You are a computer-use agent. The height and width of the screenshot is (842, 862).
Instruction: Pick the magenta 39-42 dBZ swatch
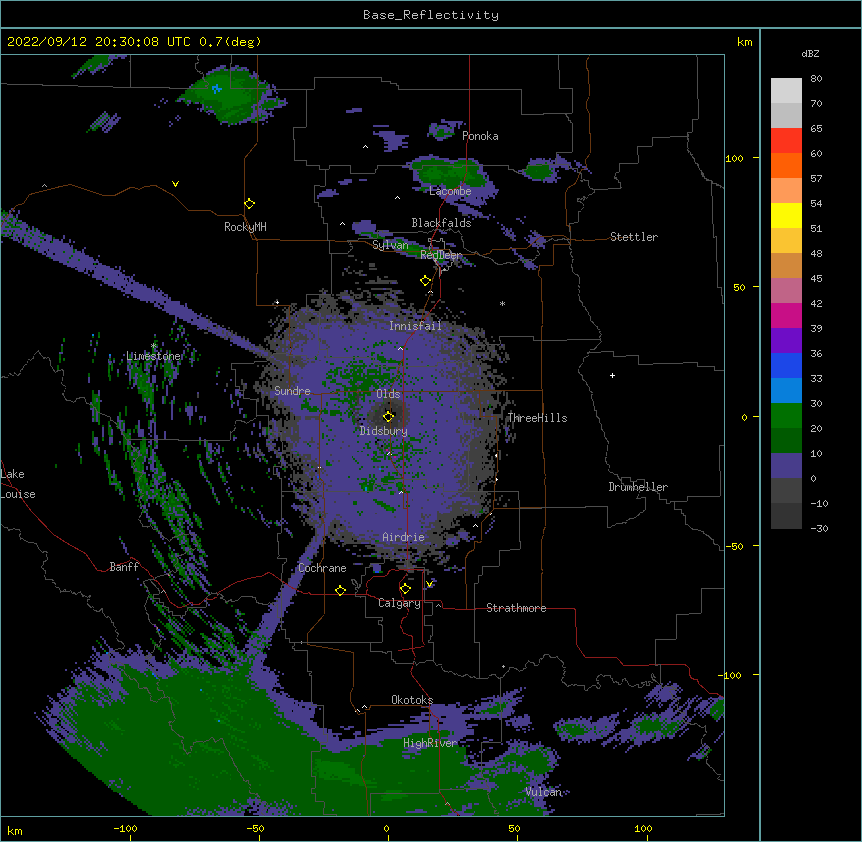pos(786,315)
